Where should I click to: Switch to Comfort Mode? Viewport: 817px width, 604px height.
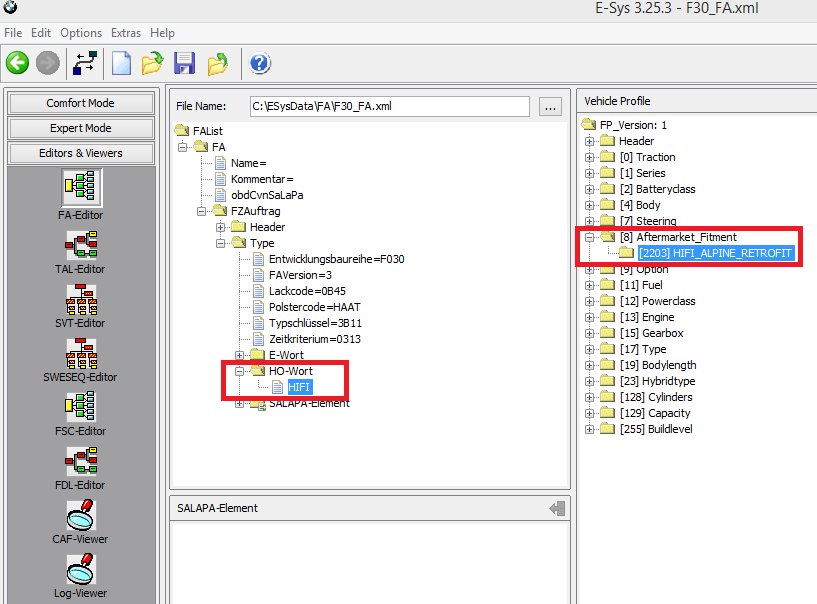click(81, 103)
